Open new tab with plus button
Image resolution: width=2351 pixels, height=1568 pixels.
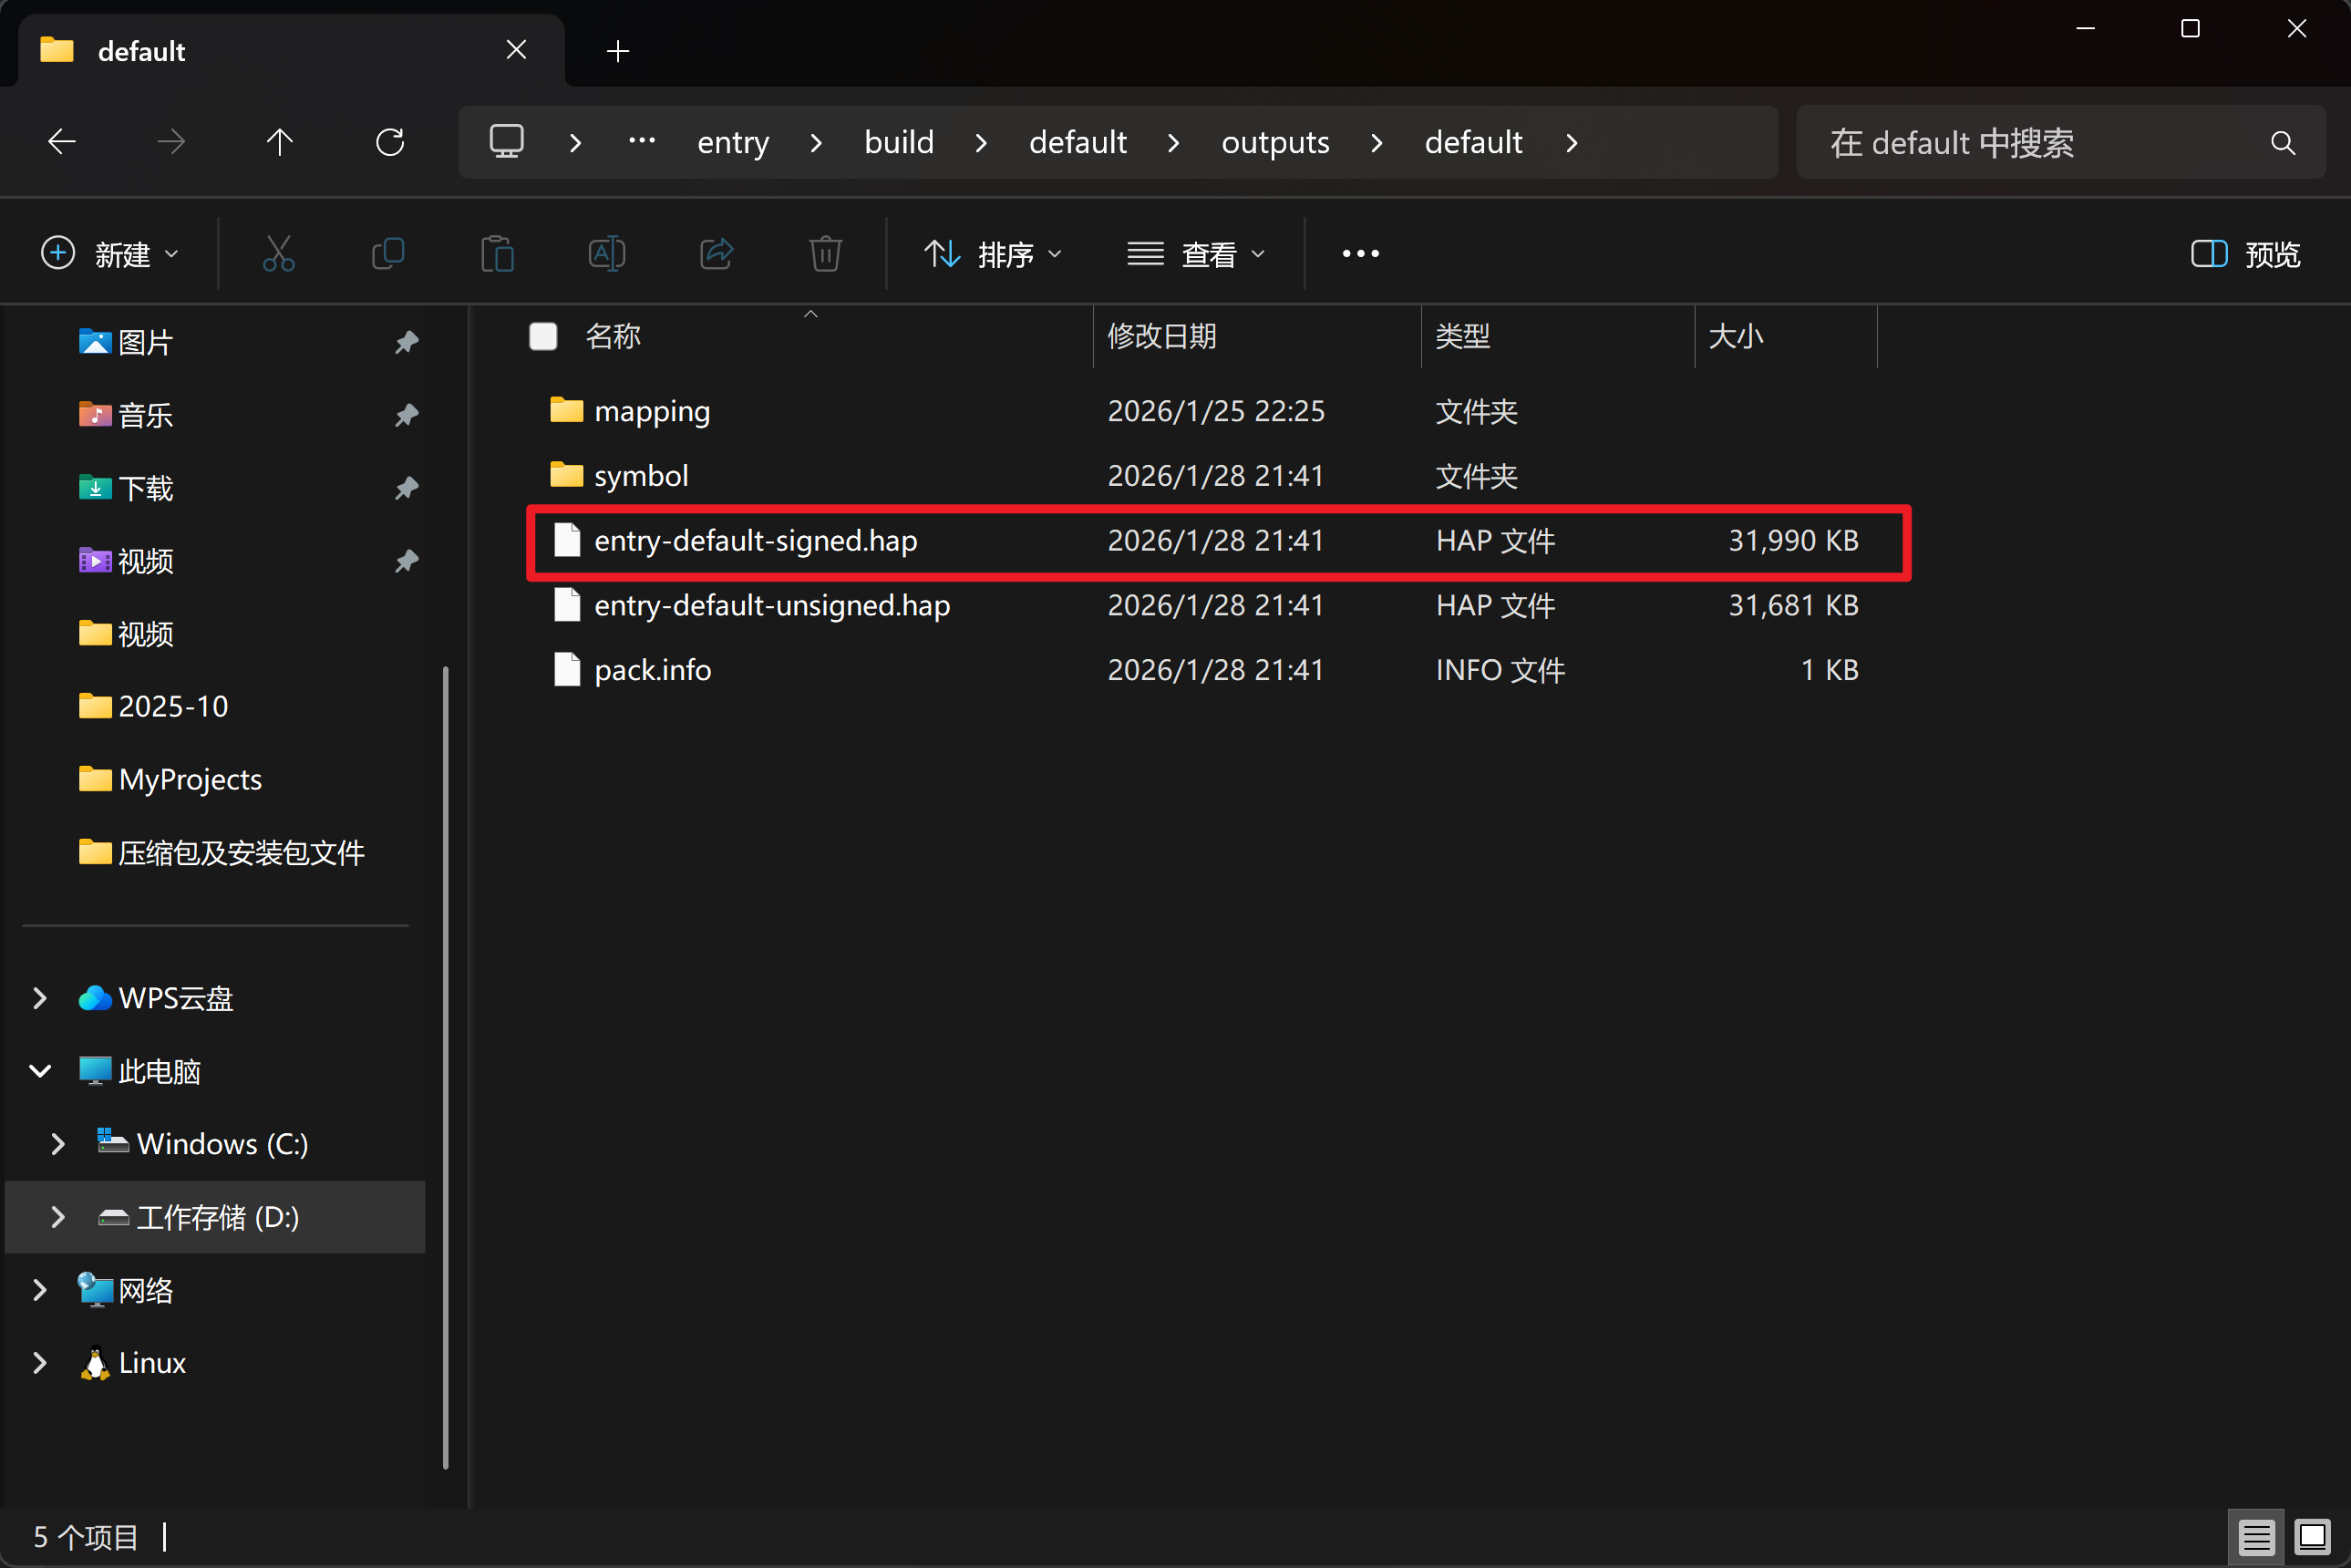(618, 51)
